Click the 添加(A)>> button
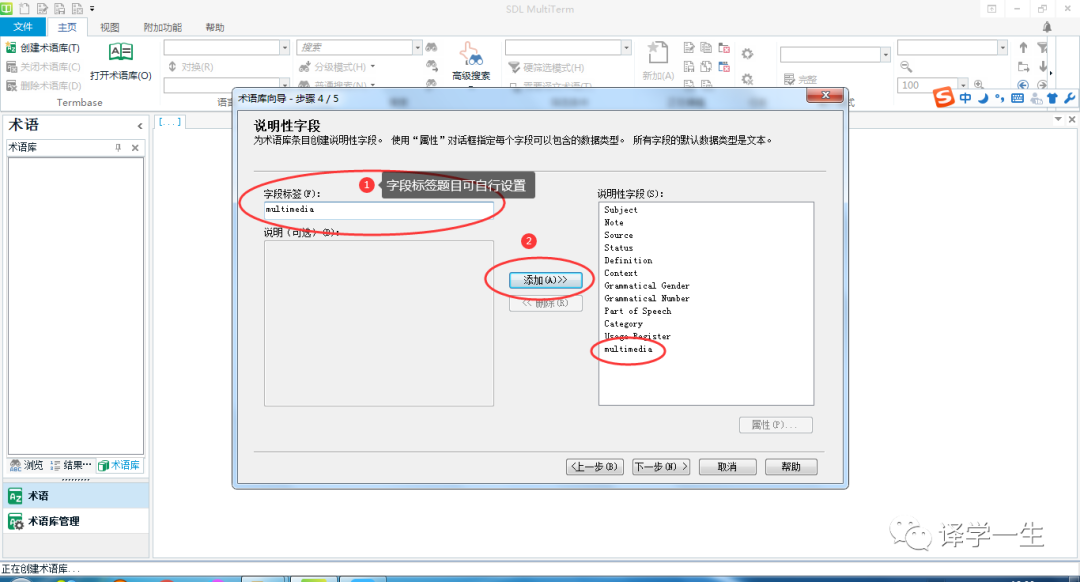The image size is (1080, 582). 546,280
